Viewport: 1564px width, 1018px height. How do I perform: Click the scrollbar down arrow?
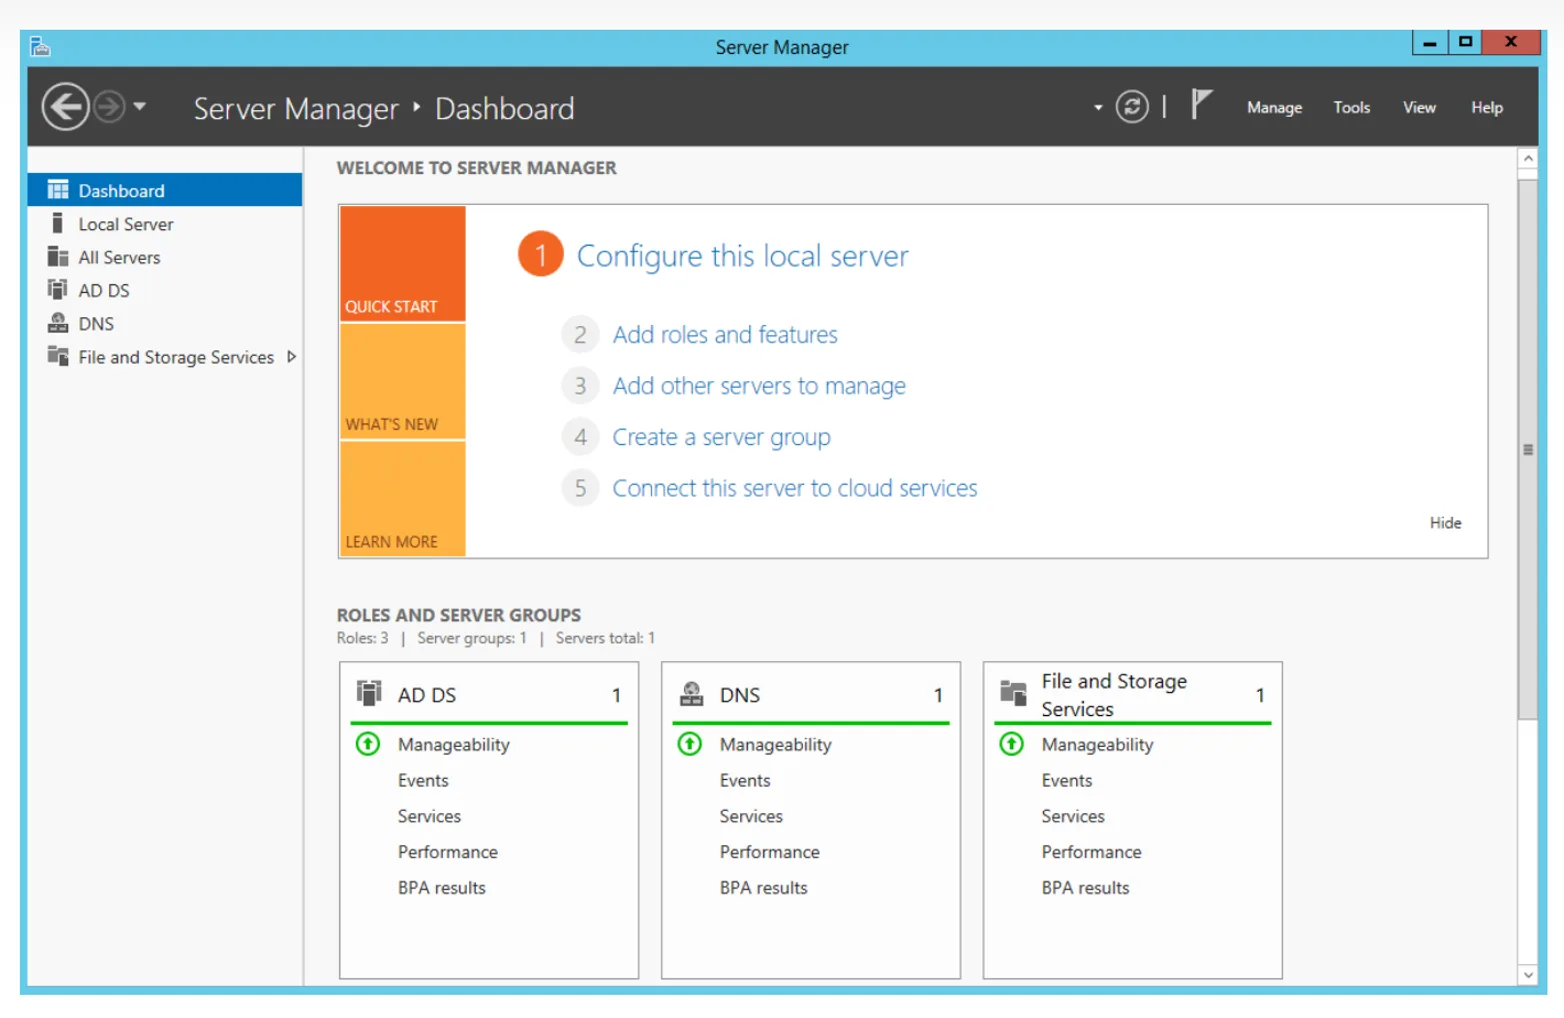pyautogui.click(x=1527, y=974)
